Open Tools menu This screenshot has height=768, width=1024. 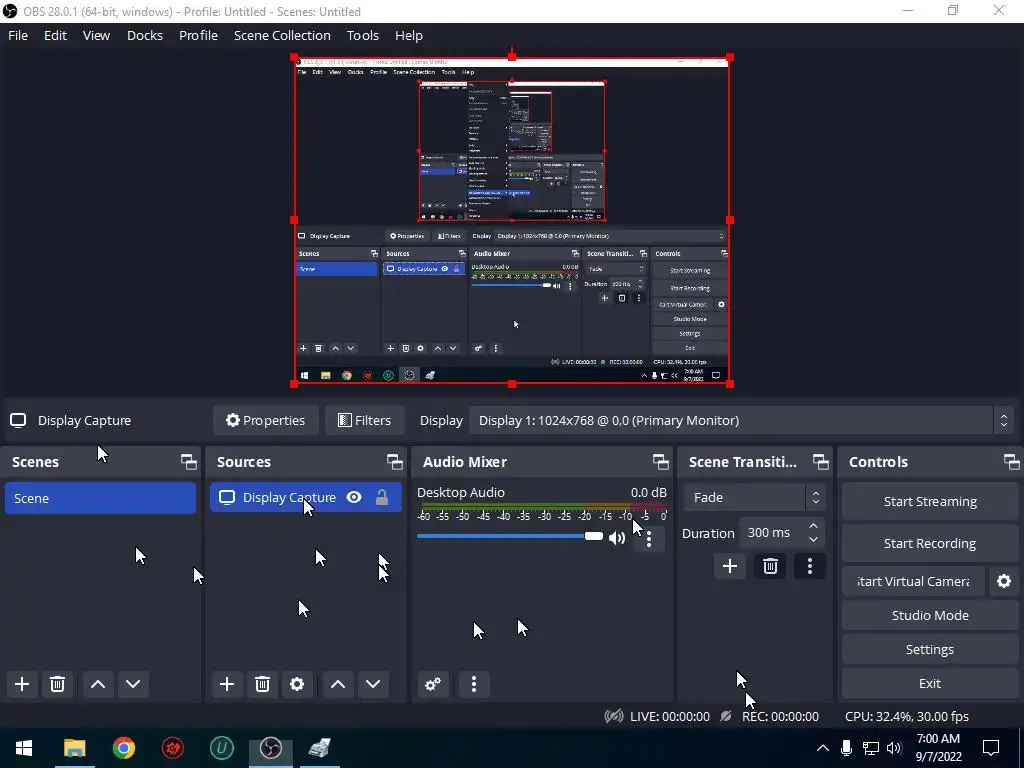(362, 35)
